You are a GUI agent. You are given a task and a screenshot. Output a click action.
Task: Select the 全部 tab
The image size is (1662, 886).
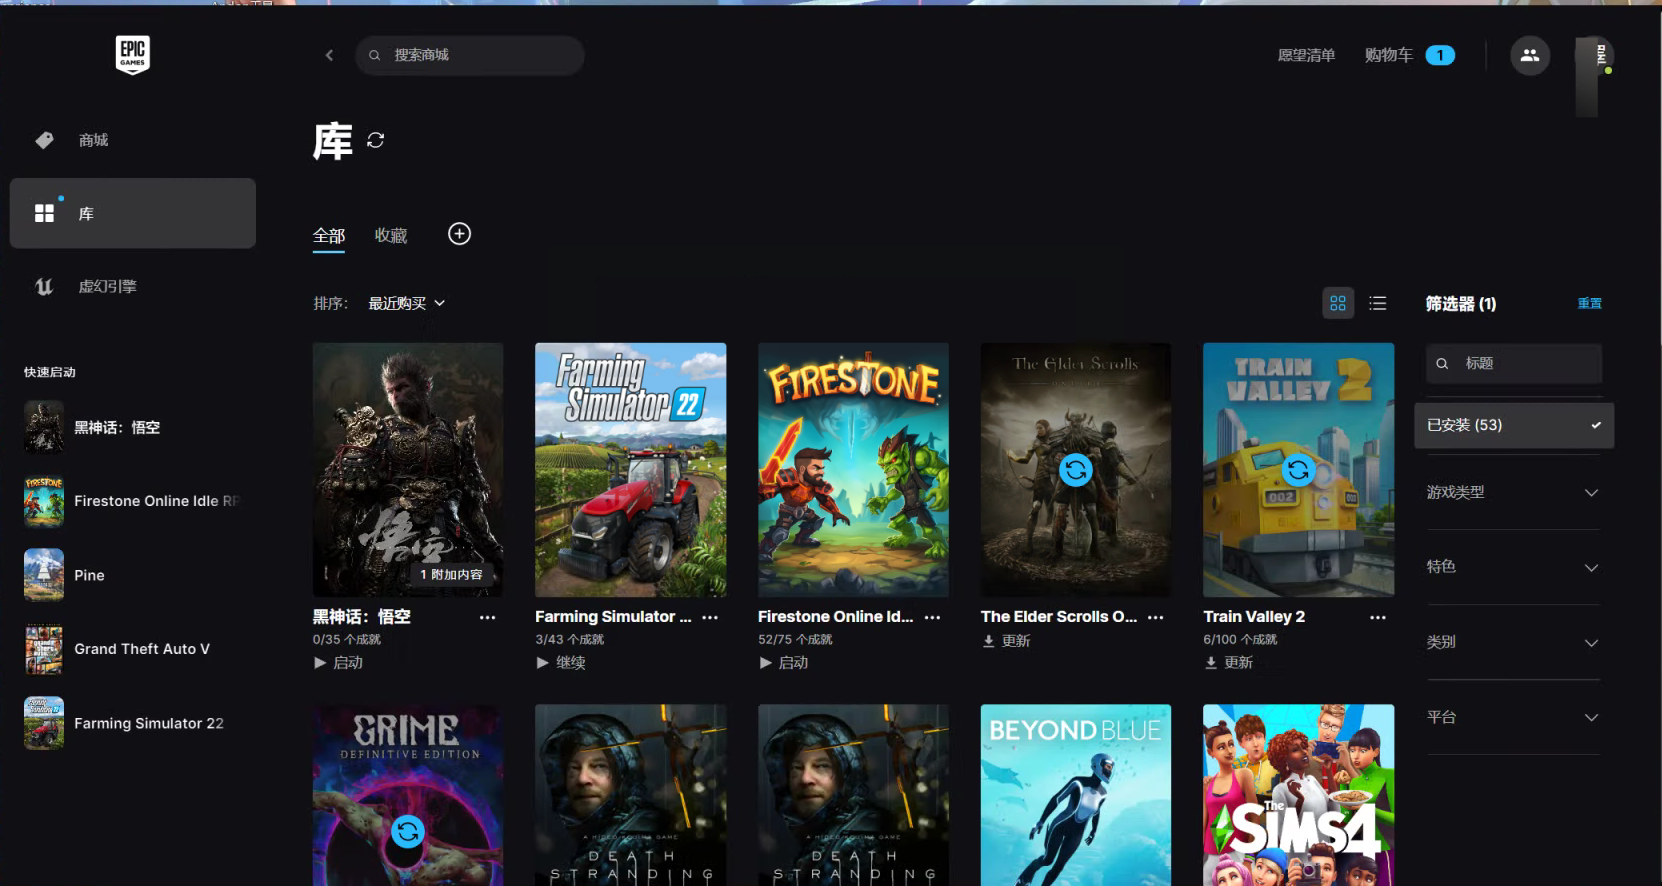click(x=329, y=236)
